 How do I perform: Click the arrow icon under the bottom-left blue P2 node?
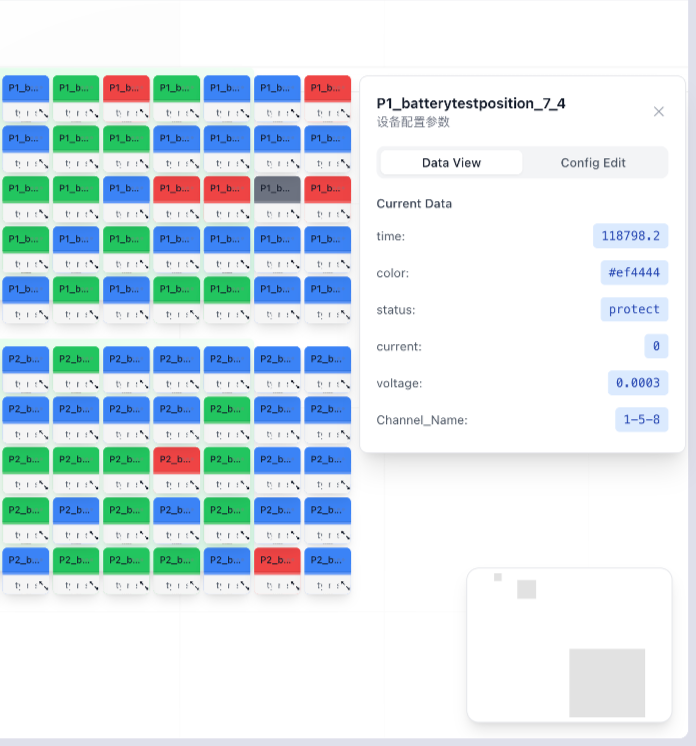(x=42, y=585)
